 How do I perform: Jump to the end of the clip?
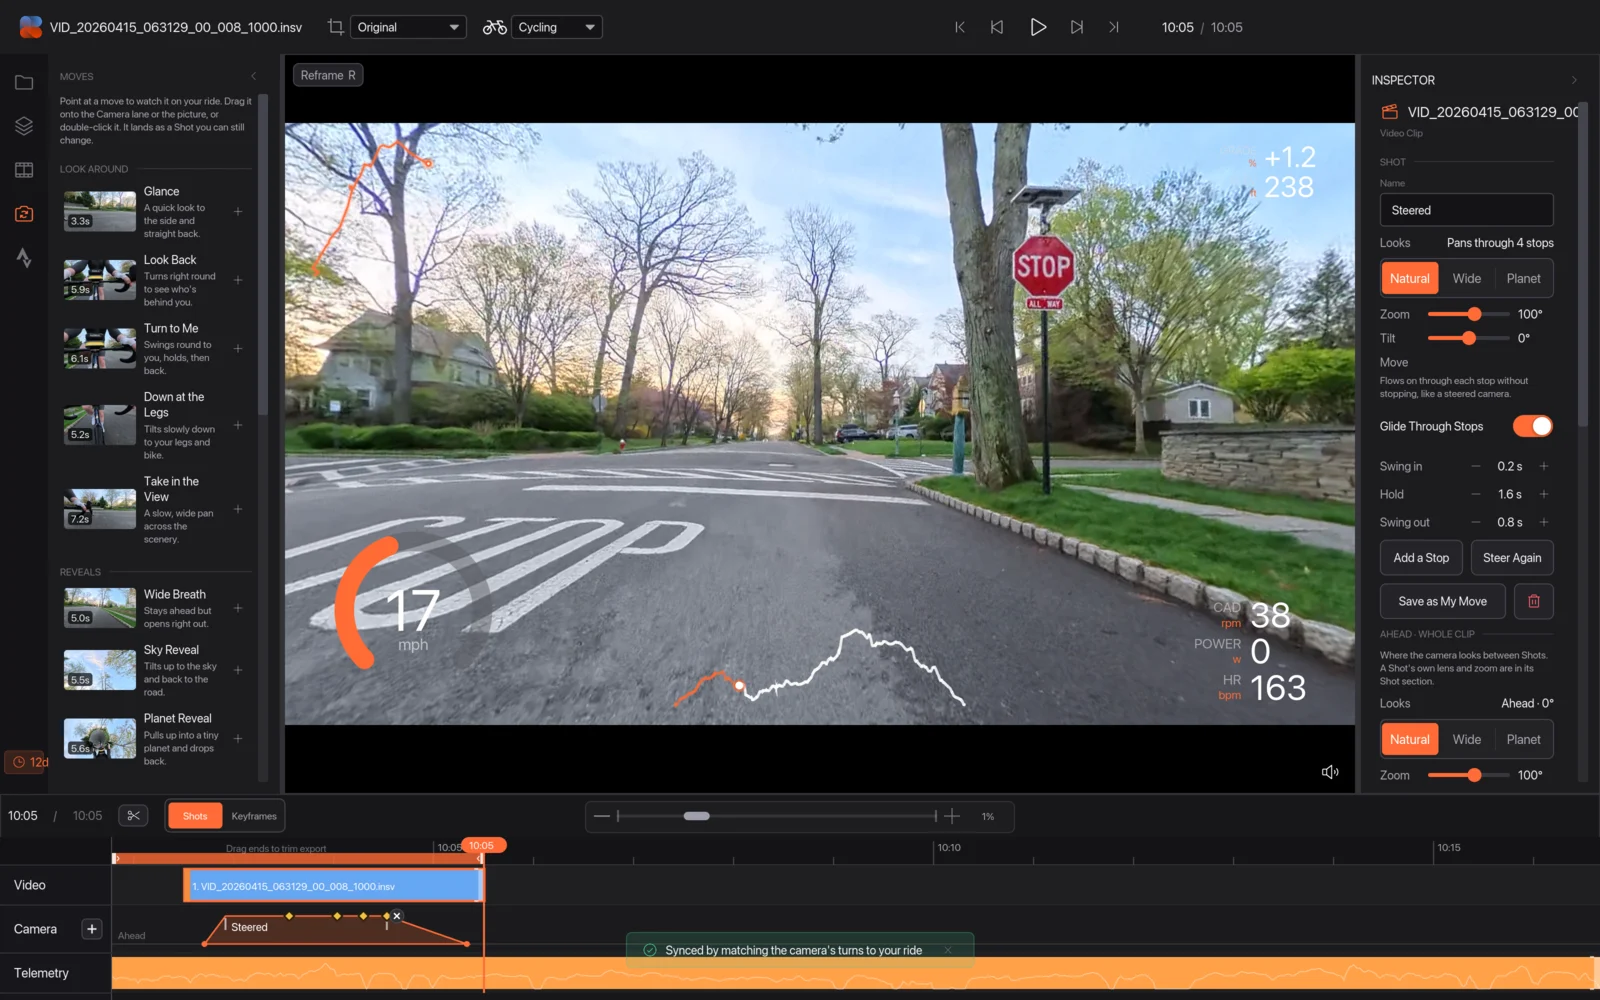pyautogui.click(x=1114, y=27)
